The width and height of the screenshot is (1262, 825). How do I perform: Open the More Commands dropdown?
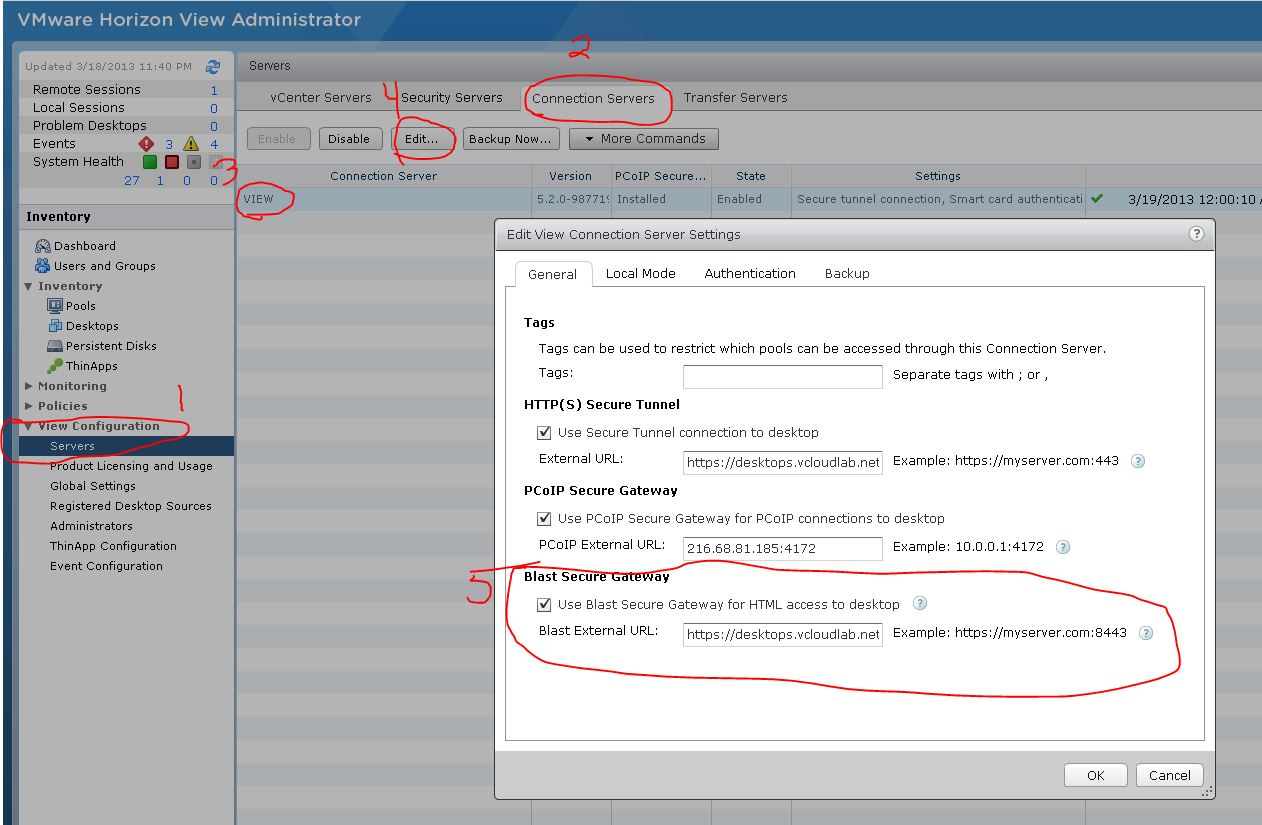pos(644,139)
